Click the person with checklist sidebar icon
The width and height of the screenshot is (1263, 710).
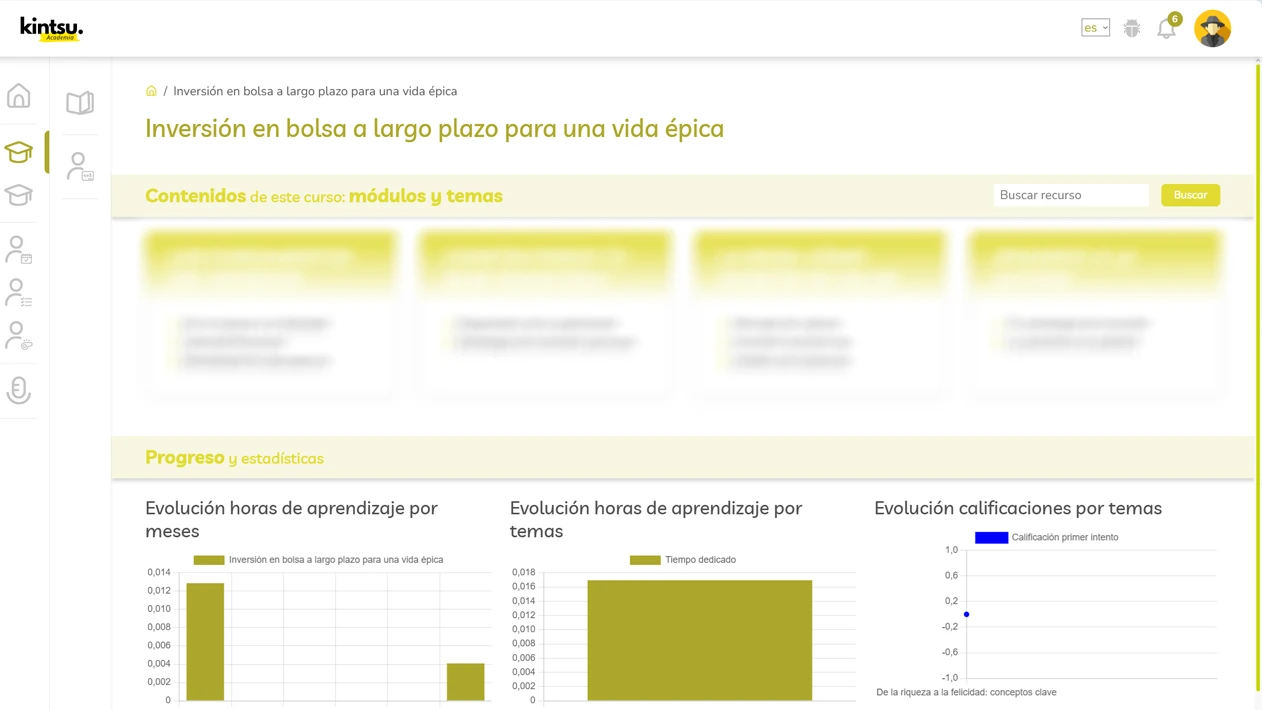(18, 291)
